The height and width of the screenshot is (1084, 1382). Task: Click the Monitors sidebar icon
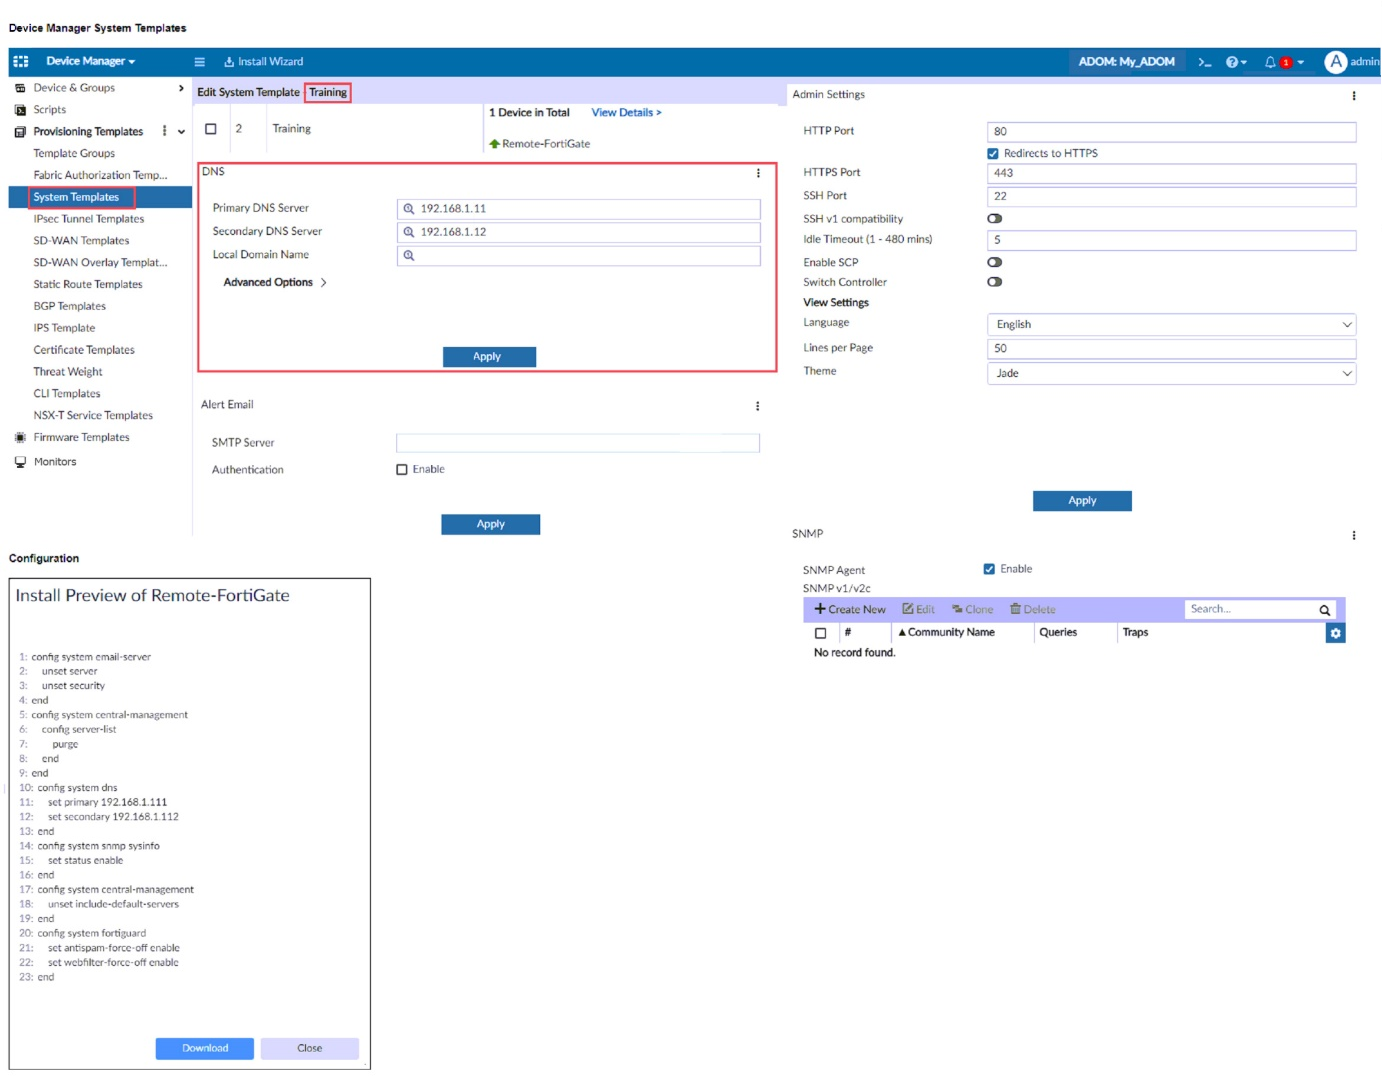pos(20,462)
